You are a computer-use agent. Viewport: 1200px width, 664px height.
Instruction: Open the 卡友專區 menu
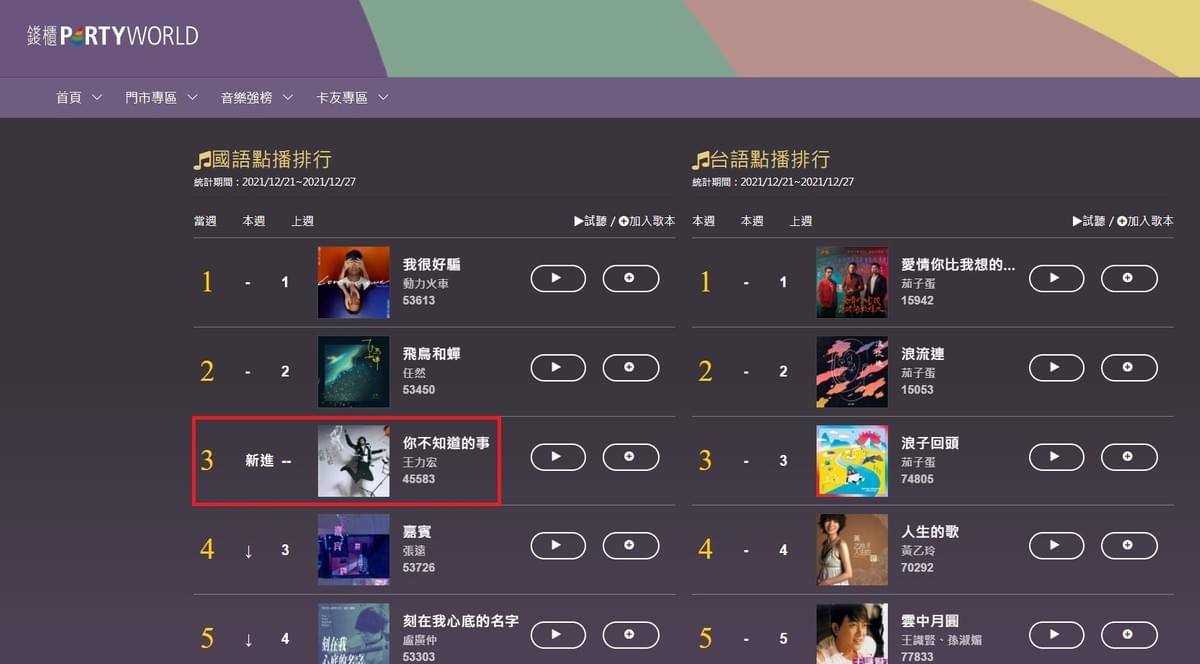[x=352, y=98]
